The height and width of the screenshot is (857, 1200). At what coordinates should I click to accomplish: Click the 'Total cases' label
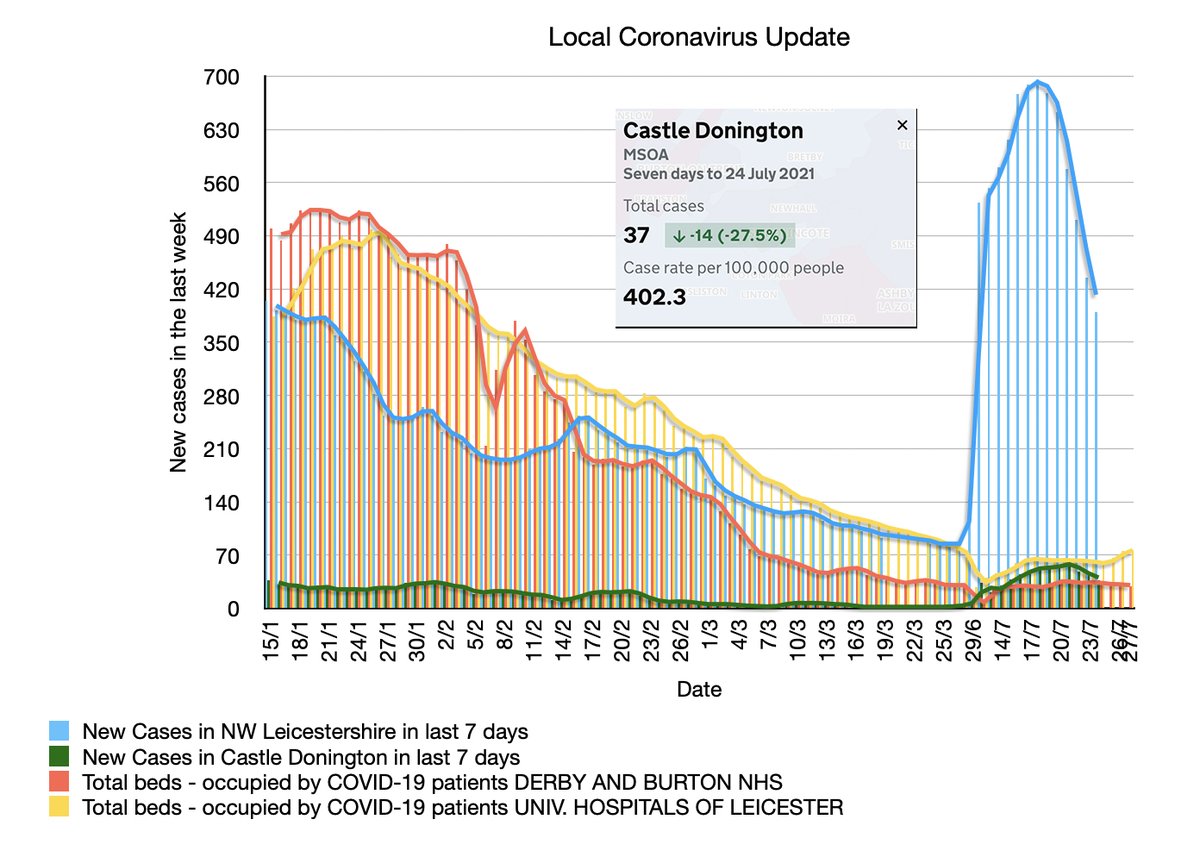tap(664, 206)
